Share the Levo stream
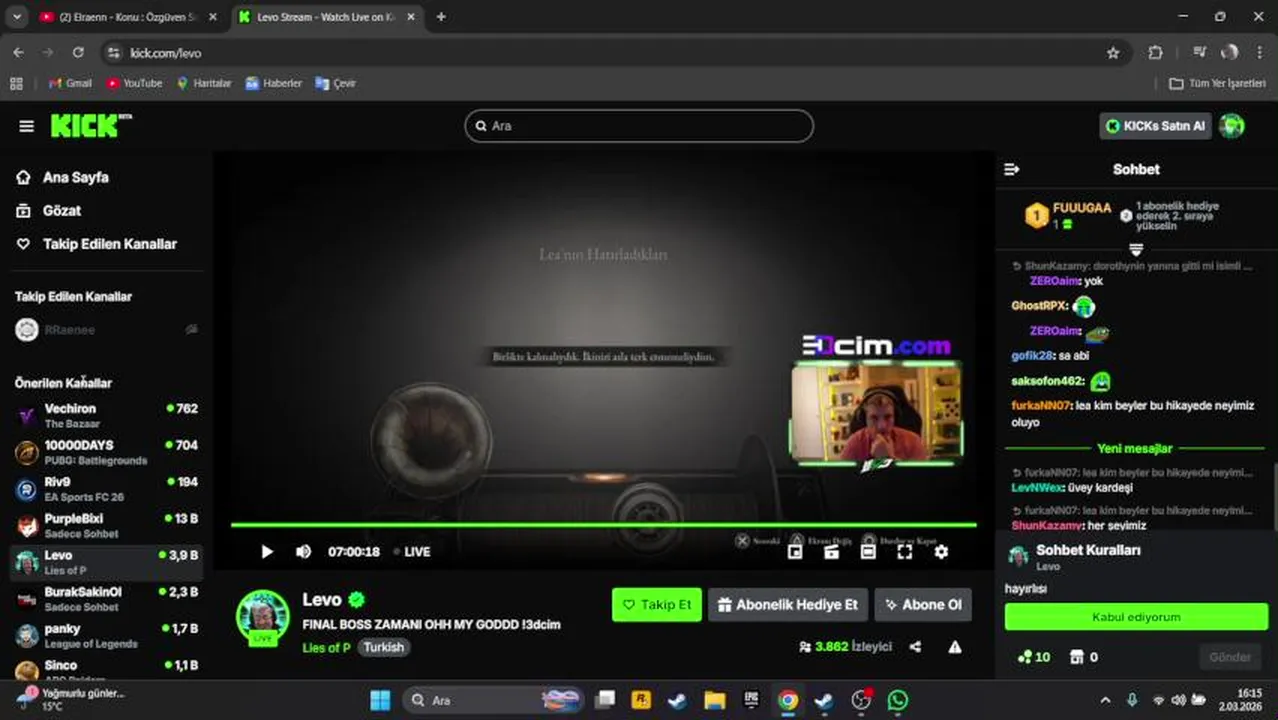 [x=915, y=647]
